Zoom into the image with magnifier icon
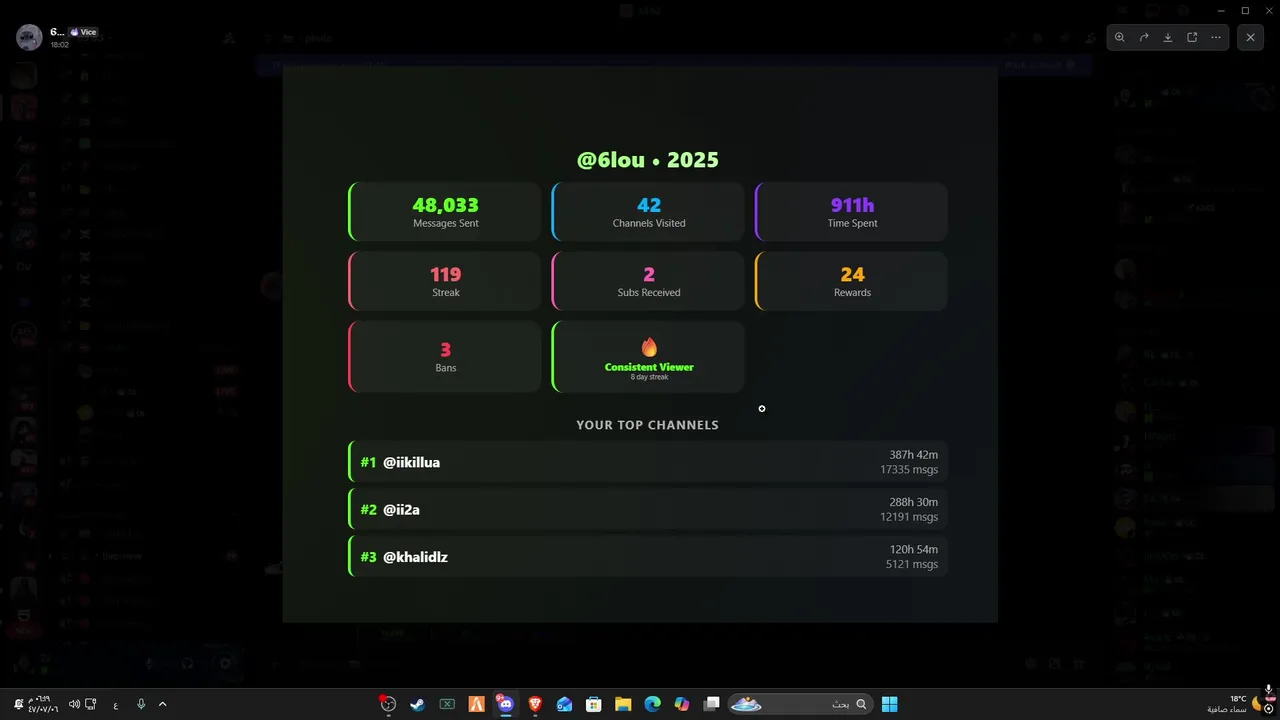The width and height of the screenshot is (1280, 720). click(x=1120, y=37)
